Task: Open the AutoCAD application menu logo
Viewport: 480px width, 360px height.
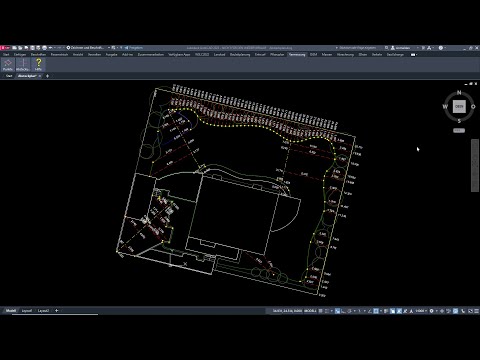Action: [5, 48]
